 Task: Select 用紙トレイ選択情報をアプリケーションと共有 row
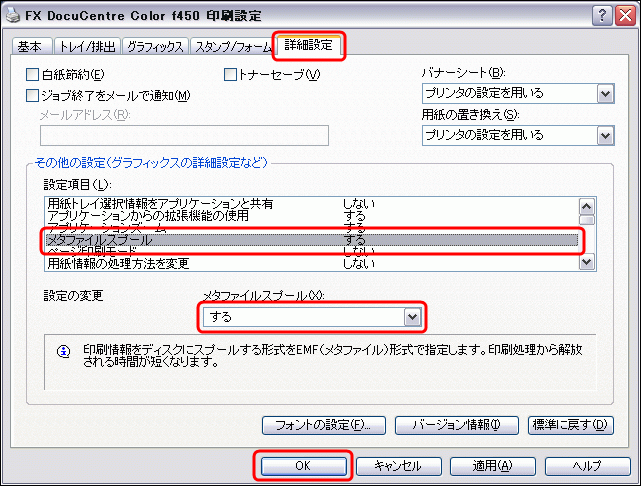311,203
